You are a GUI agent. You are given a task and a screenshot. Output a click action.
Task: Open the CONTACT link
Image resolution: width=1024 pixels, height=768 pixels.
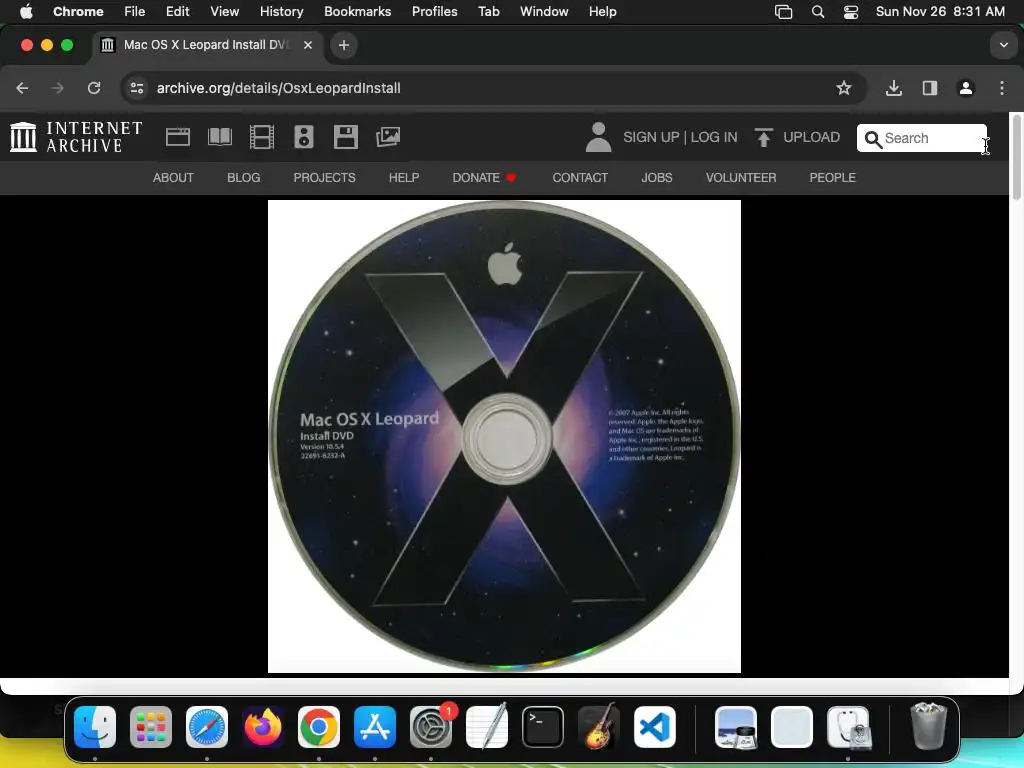pyautogui.click(x=580, y=178)
